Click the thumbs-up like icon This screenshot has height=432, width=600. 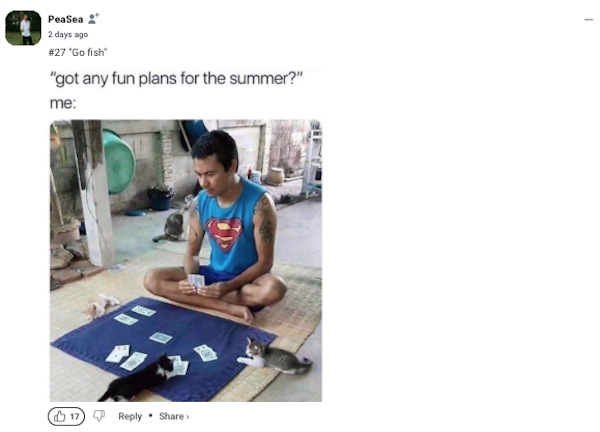[x=60, y=416]
